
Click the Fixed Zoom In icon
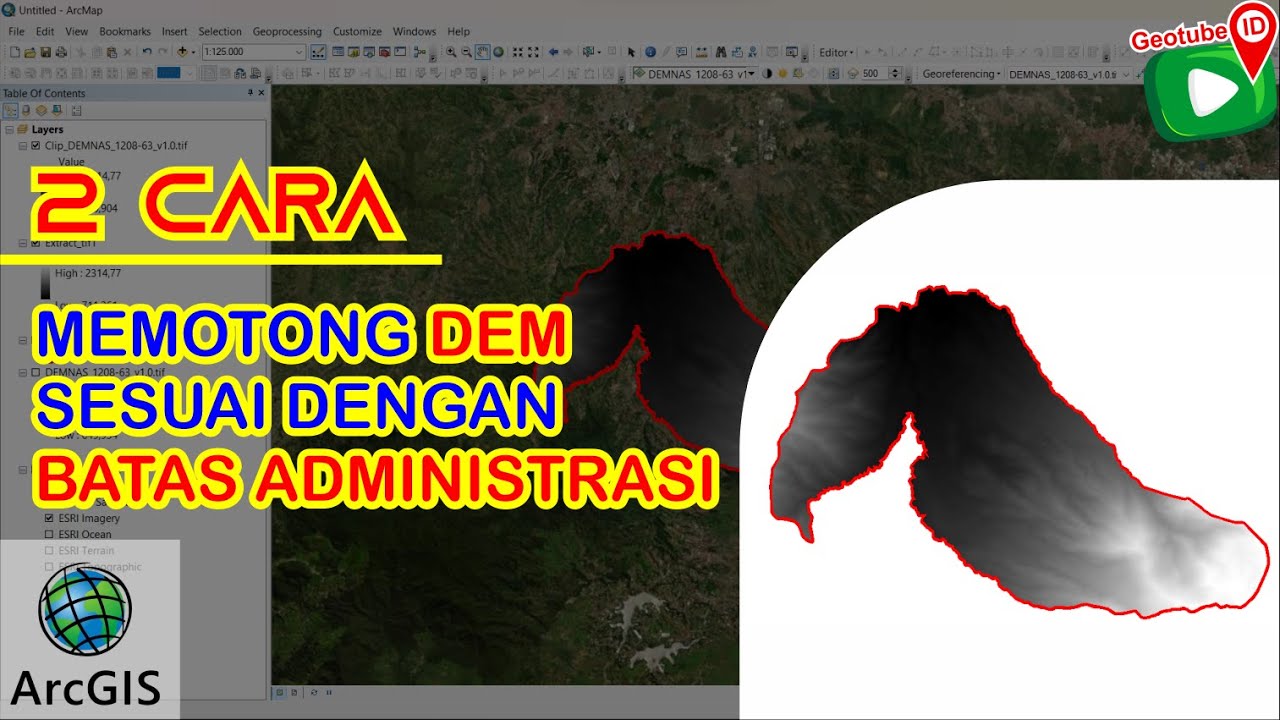point(517,52)
